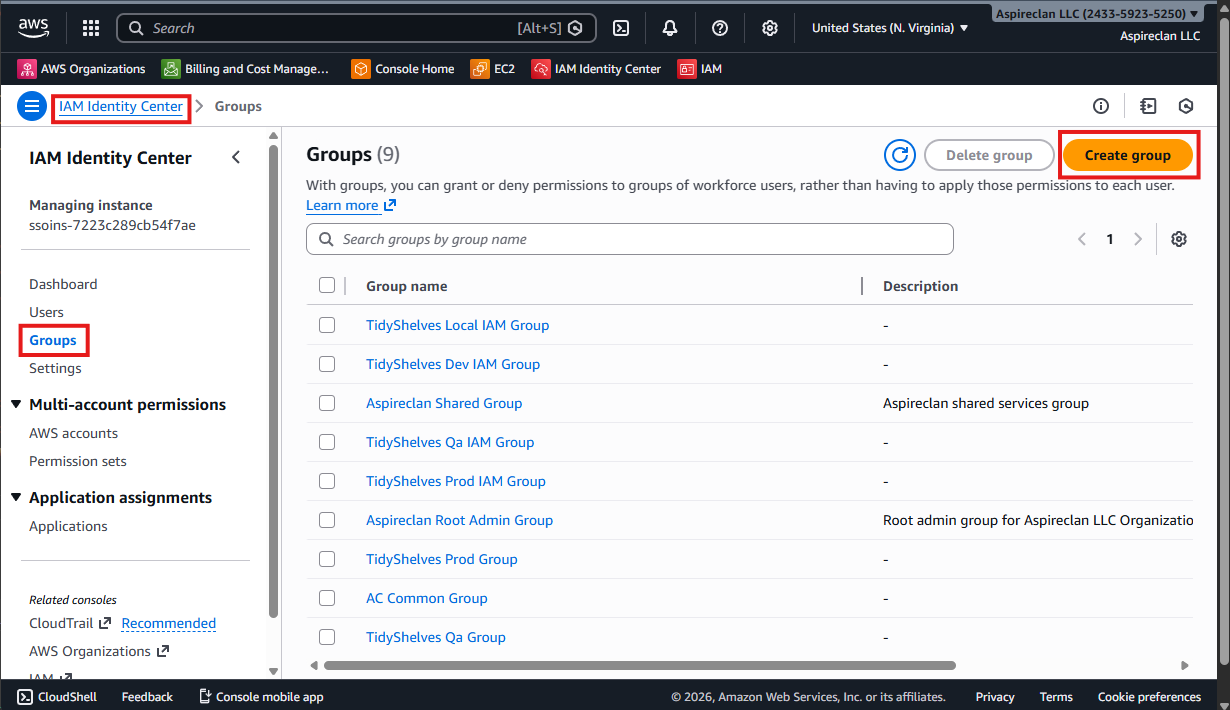
Task: Open the help question mark icon
Action: [720, 28]
